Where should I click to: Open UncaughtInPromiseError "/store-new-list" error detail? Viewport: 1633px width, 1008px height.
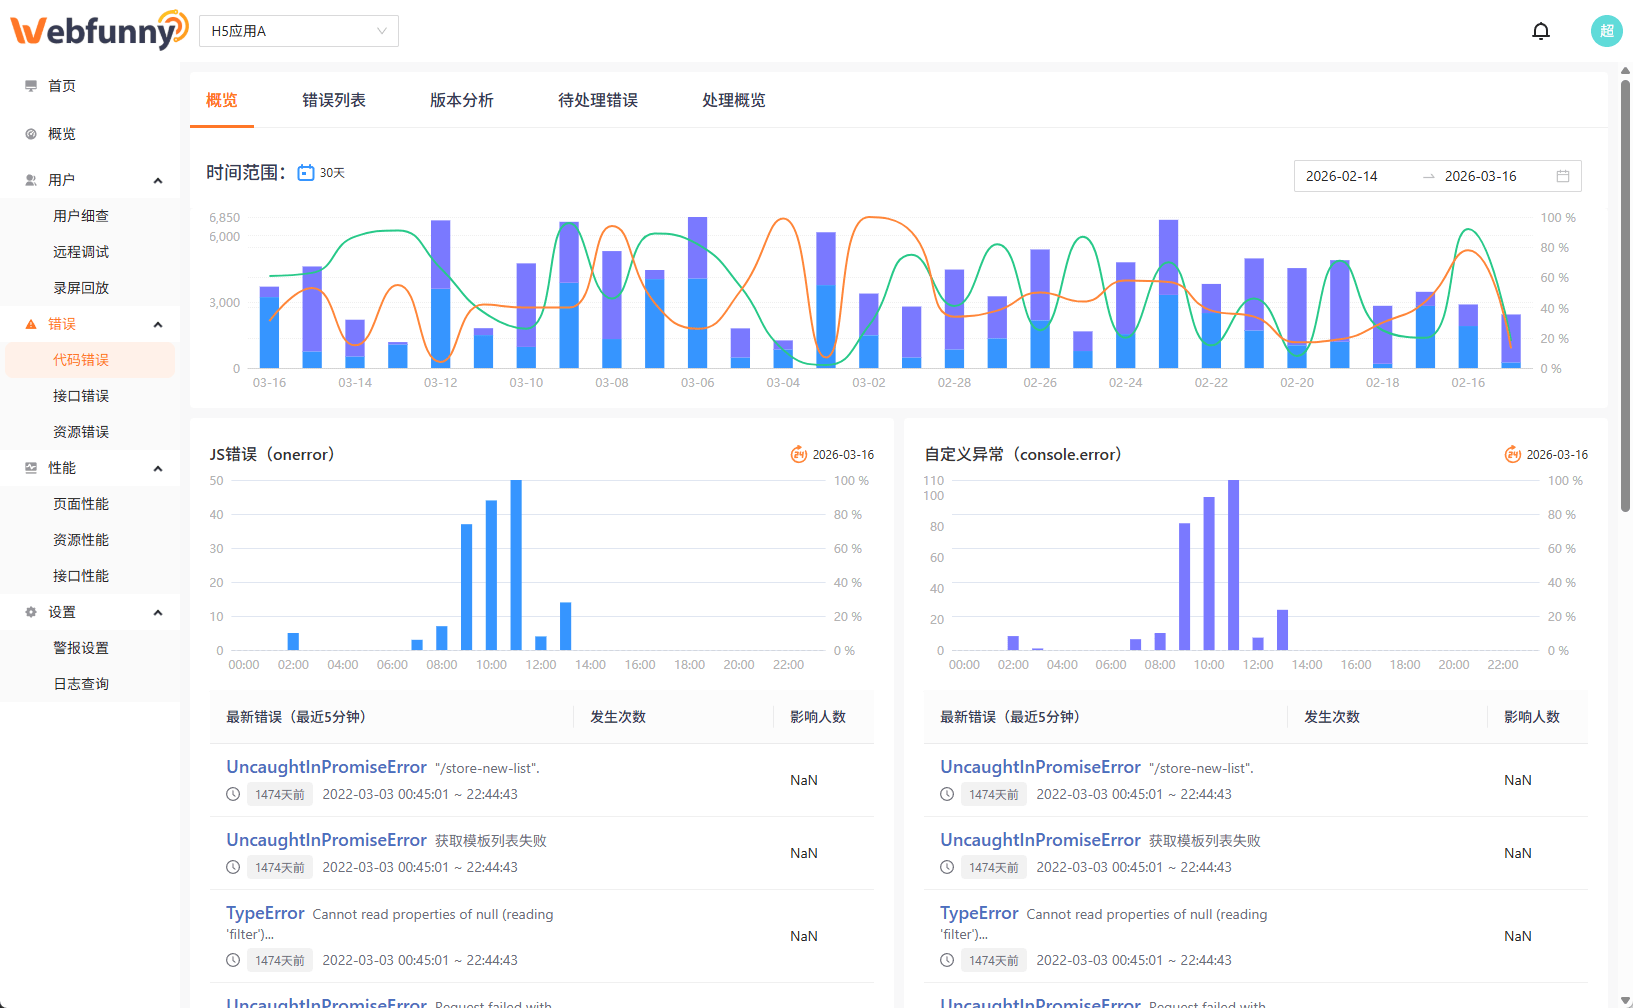(x=326, y=767)
